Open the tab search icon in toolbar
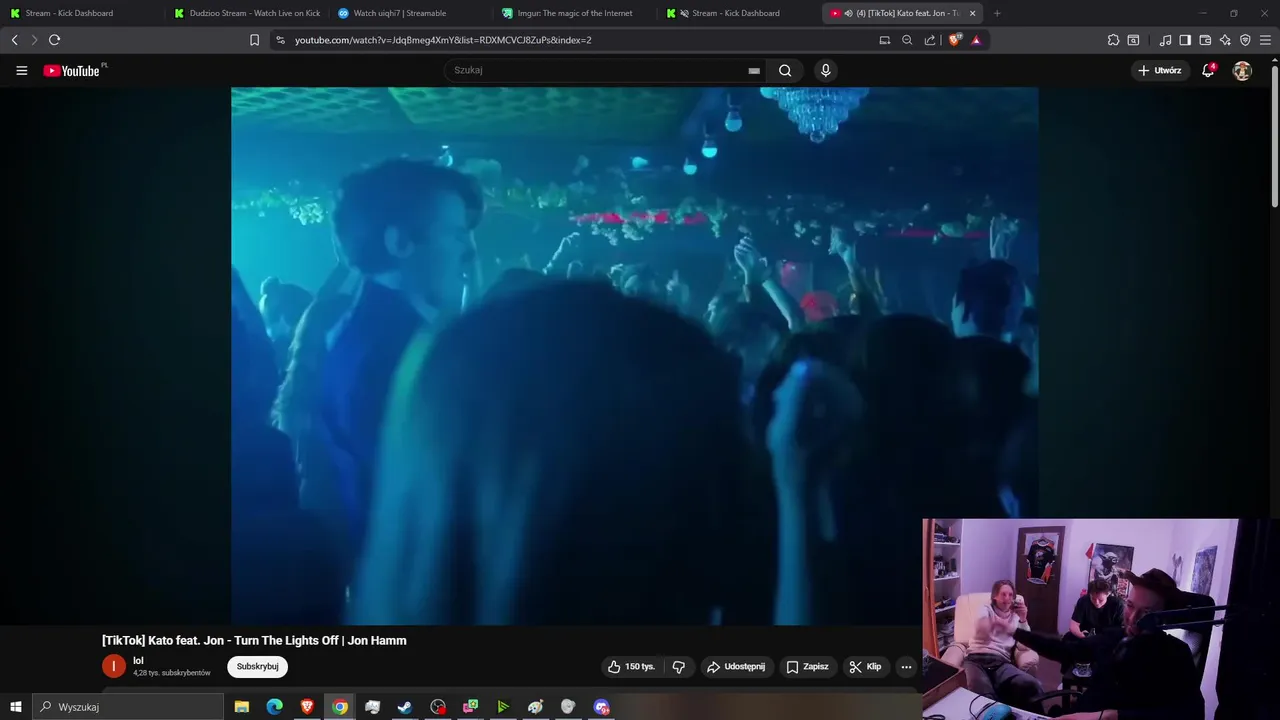The height and width of the screenshot is (720, 1280). (x=1133, y=40)
